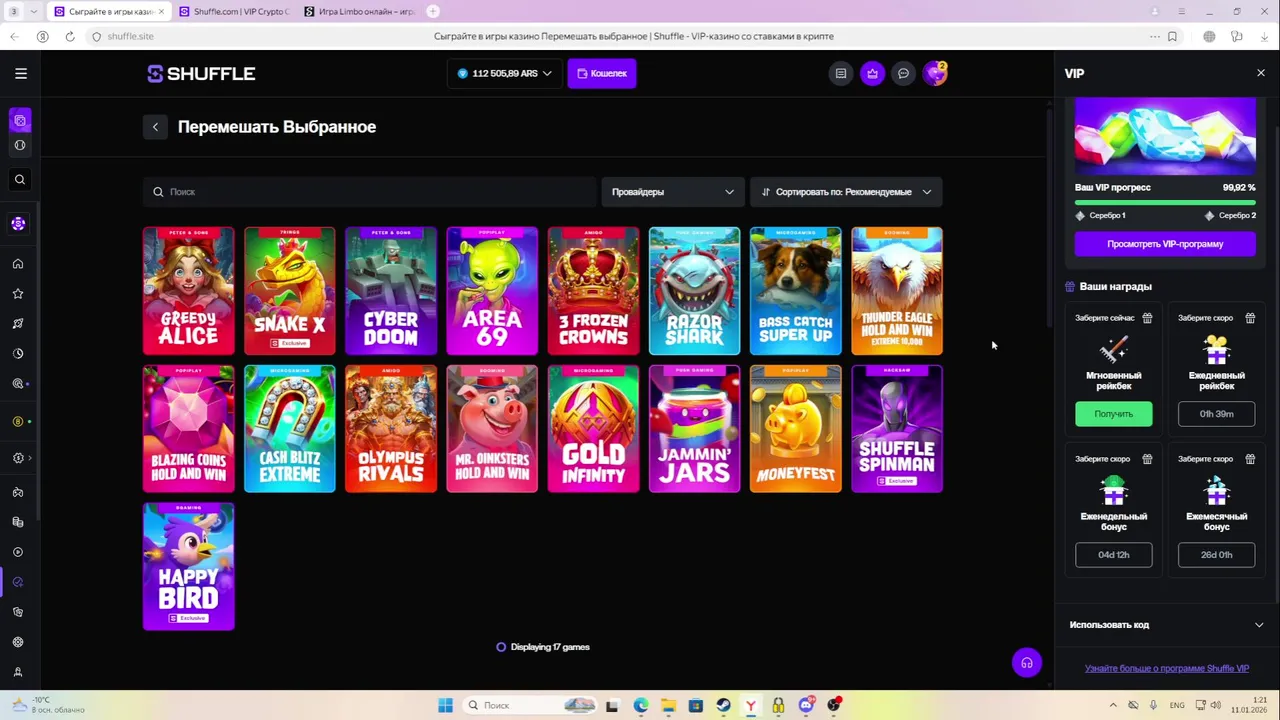1280x720 pixels.
Task: Open the sports section icon in sidebar
Action: 20,146
